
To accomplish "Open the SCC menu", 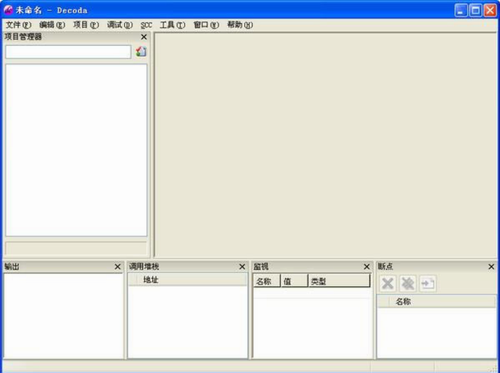I will (x=146, y=25).
